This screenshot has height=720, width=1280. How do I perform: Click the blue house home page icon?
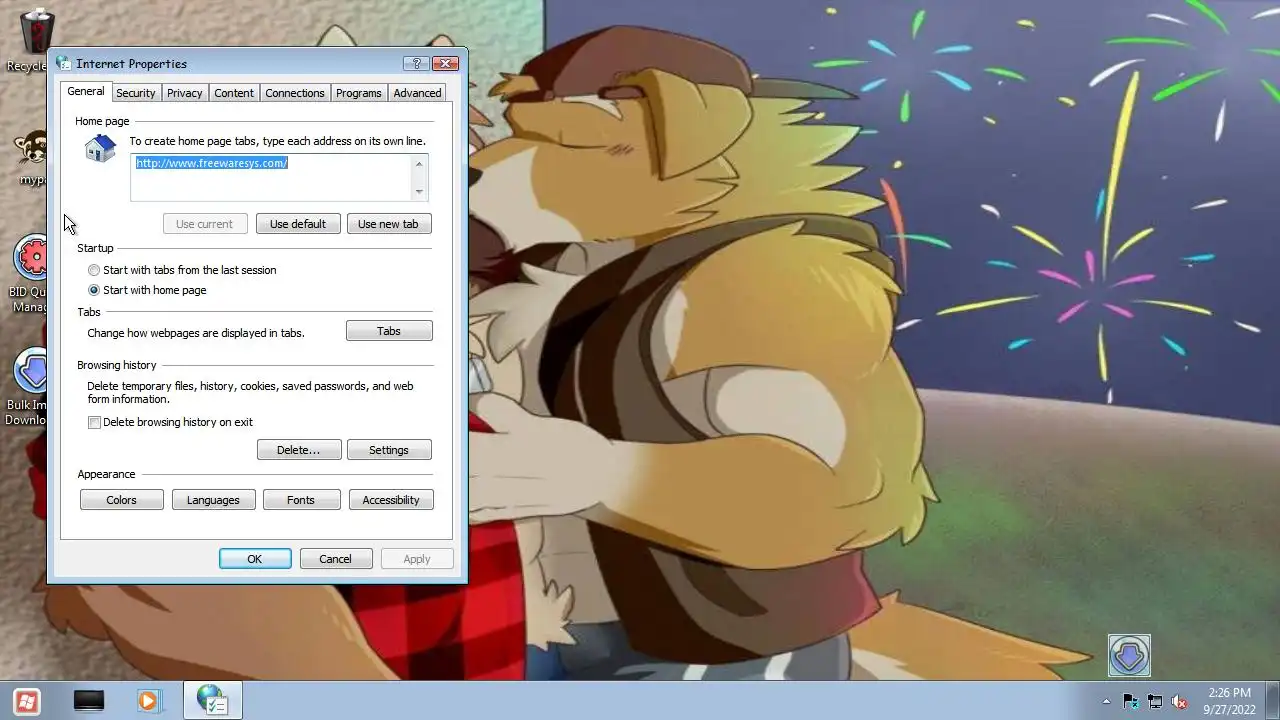(100, 149)
